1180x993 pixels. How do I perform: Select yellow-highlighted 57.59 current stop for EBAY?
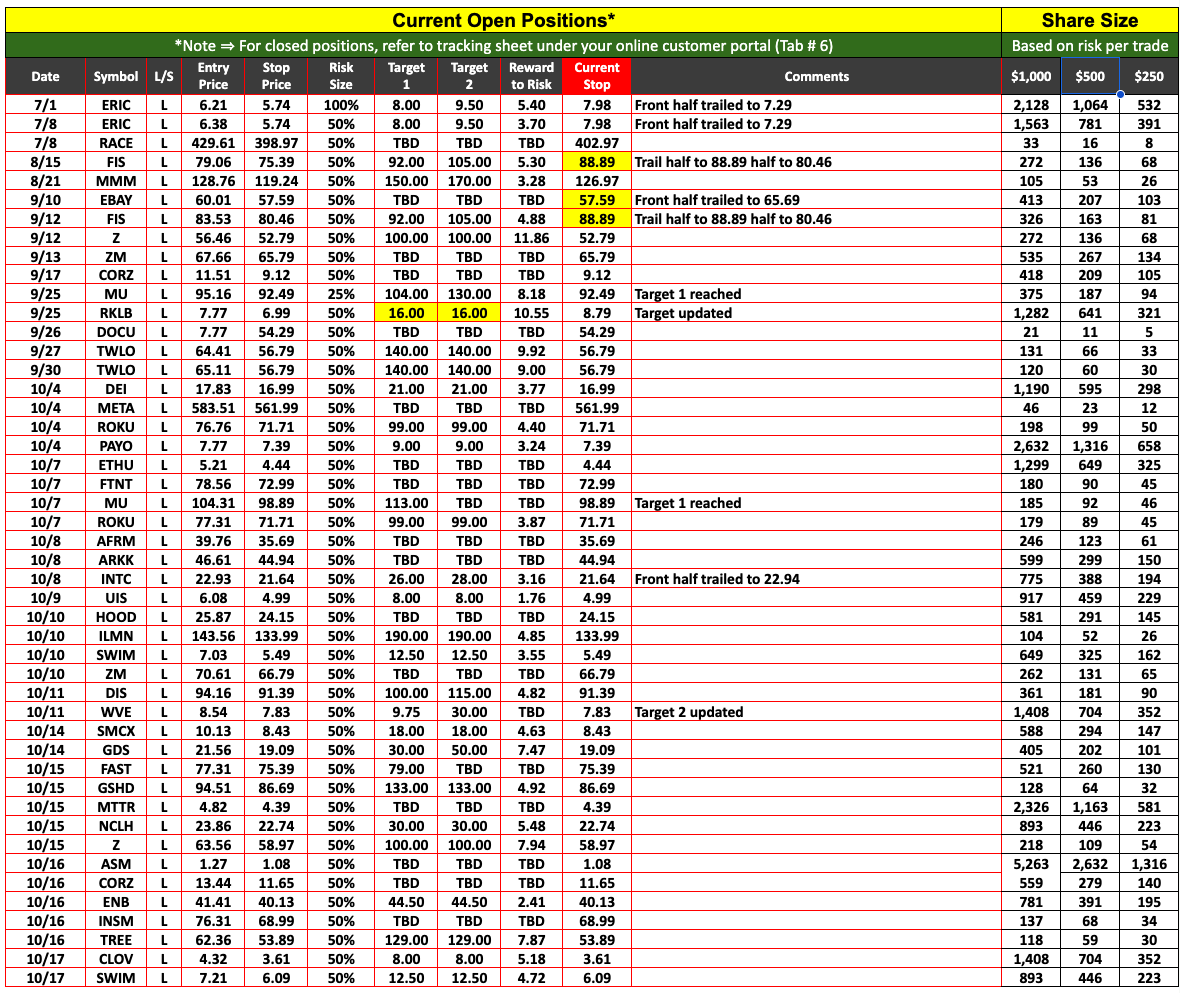click(597, 199)
